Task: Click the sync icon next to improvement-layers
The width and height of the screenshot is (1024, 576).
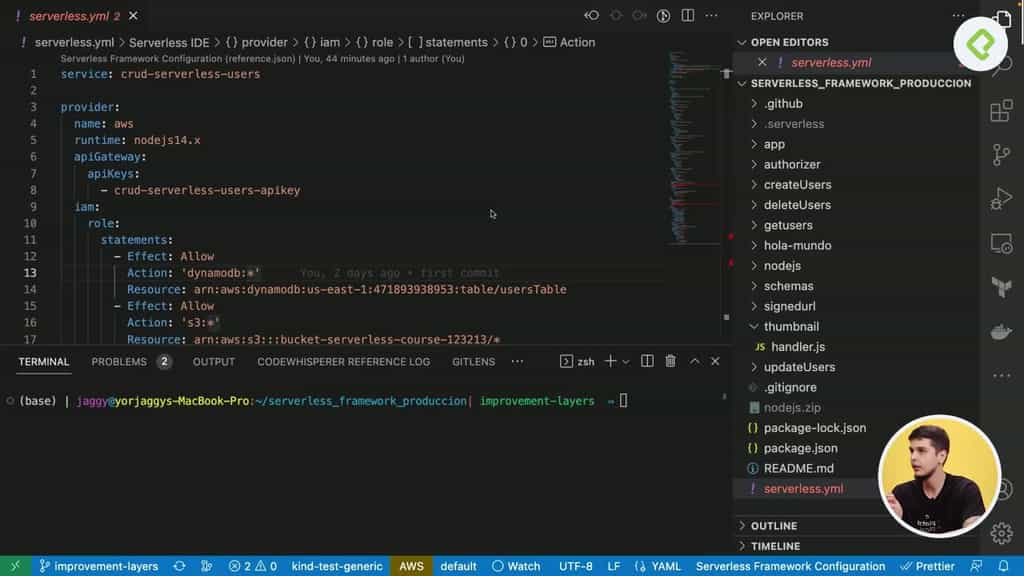Action: click(180, 565)
